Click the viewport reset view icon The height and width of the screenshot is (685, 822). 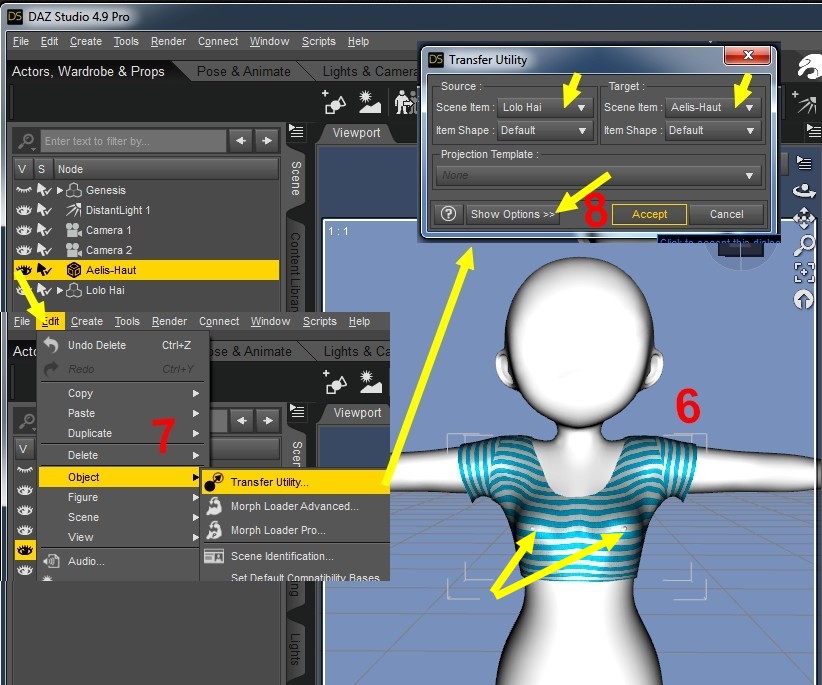804,300
